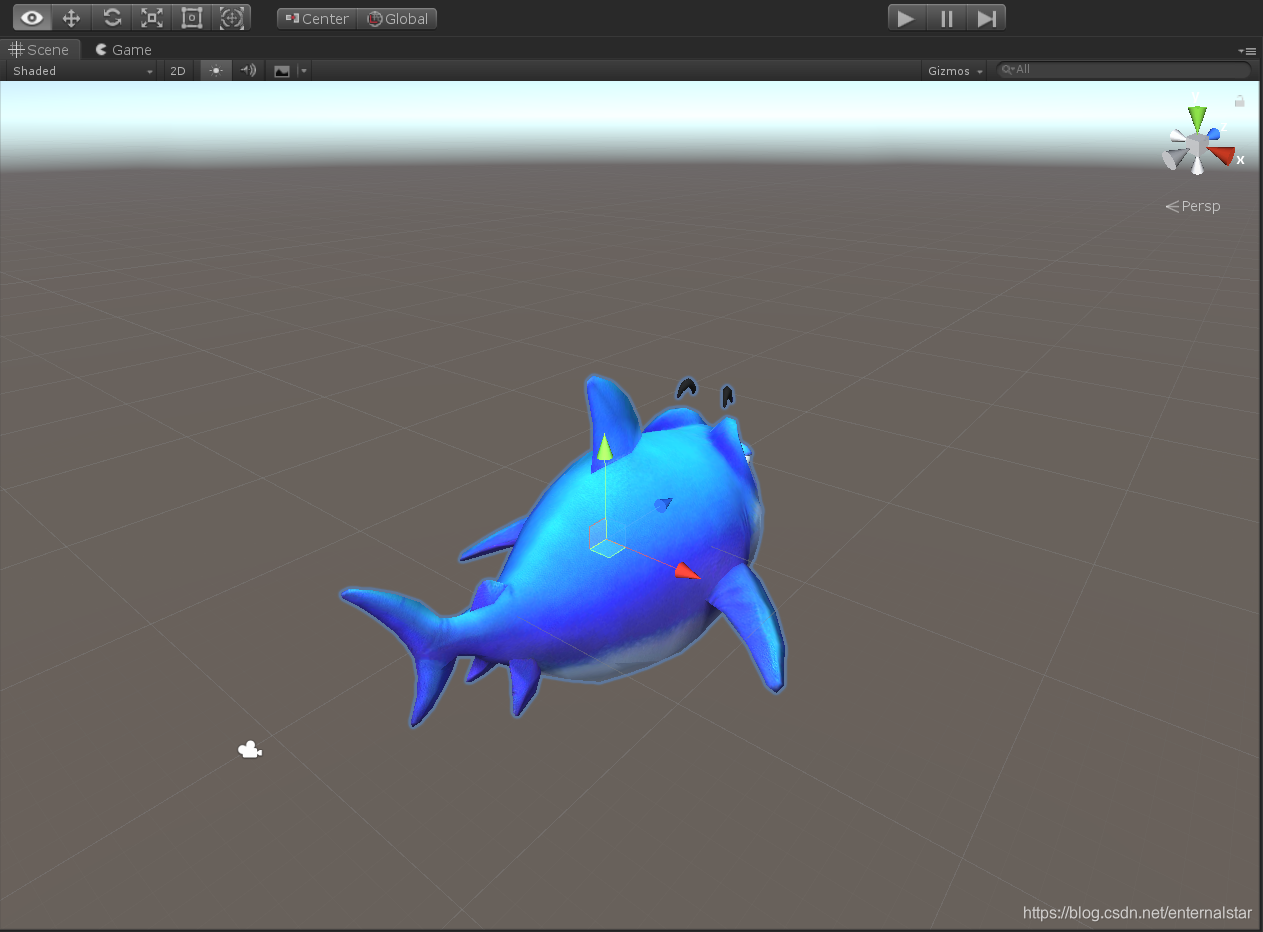Select the Rotate tool
Screen dimensions: 1263x932
(112, 18)
